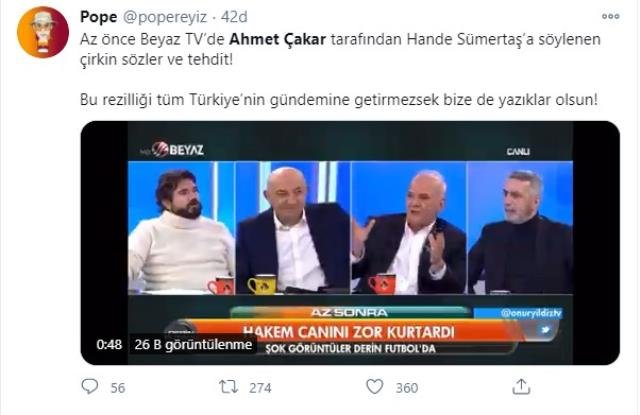Click the bold Ahmet Çakar text
Screen dimensions: 640x415
(x=278, y=40)
